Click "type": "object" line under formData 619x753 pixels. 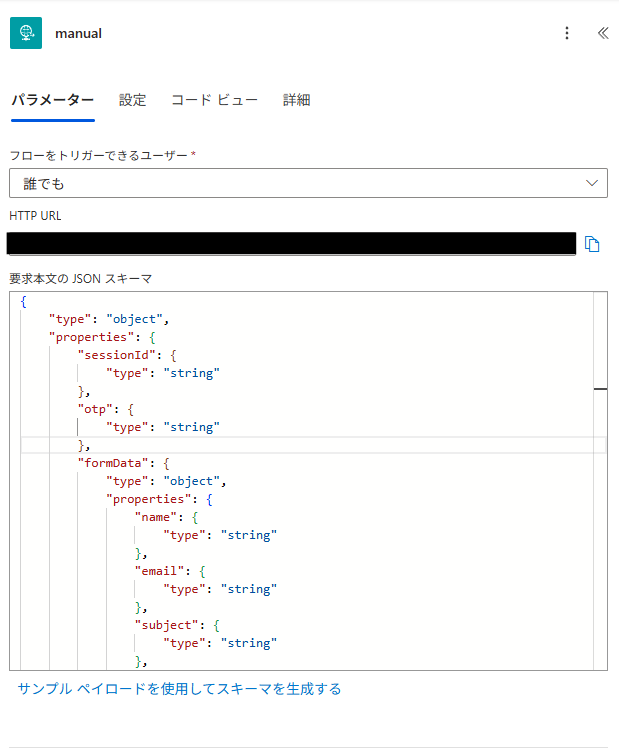click(166, 482)
